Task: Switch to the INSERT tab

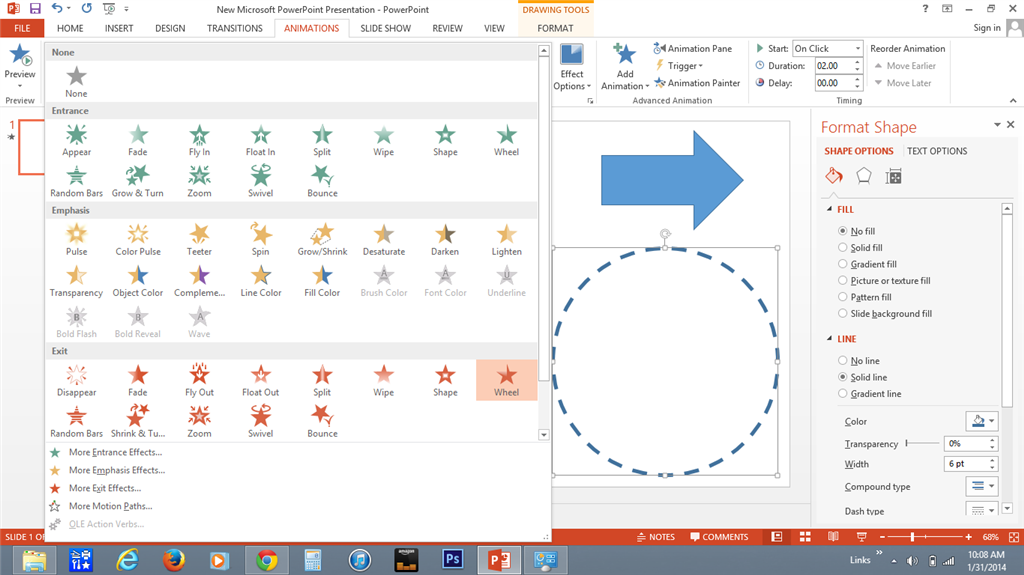Action: click(119, 28)
